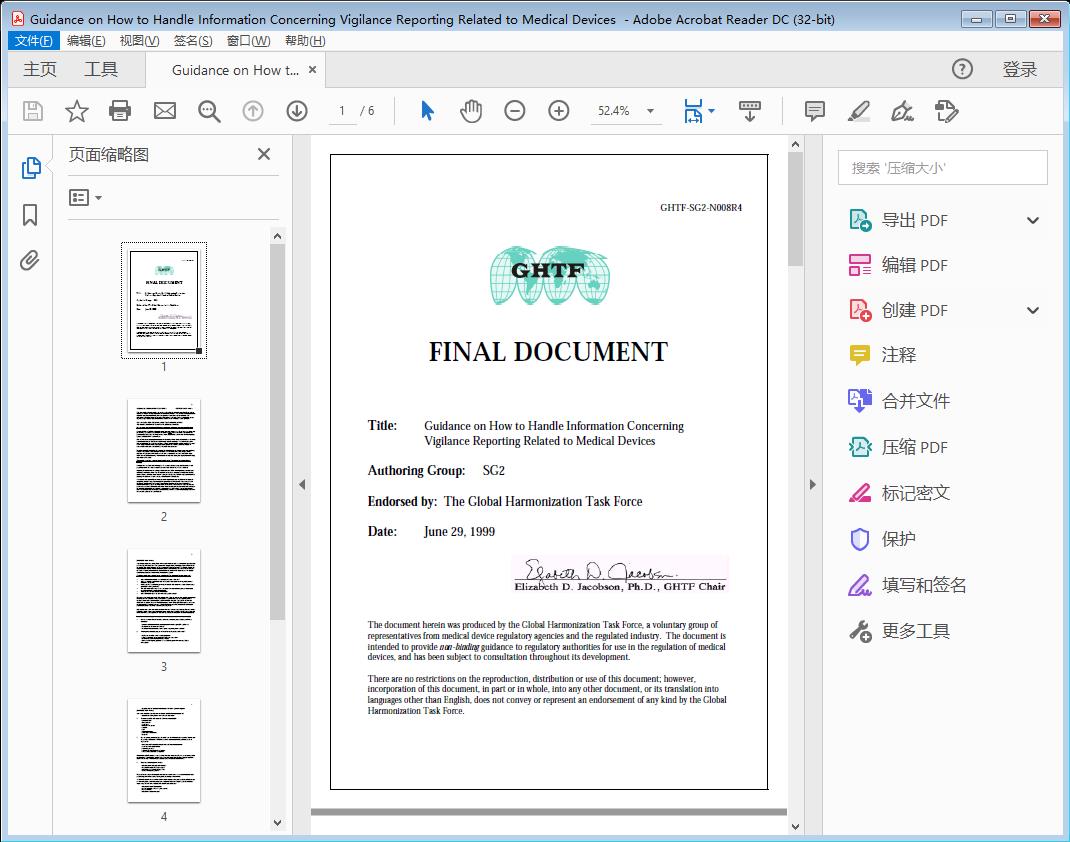This screenshot has height=842, width=1070.
Task: Open the bookmarks panel
Action: [x=30, y=214]
